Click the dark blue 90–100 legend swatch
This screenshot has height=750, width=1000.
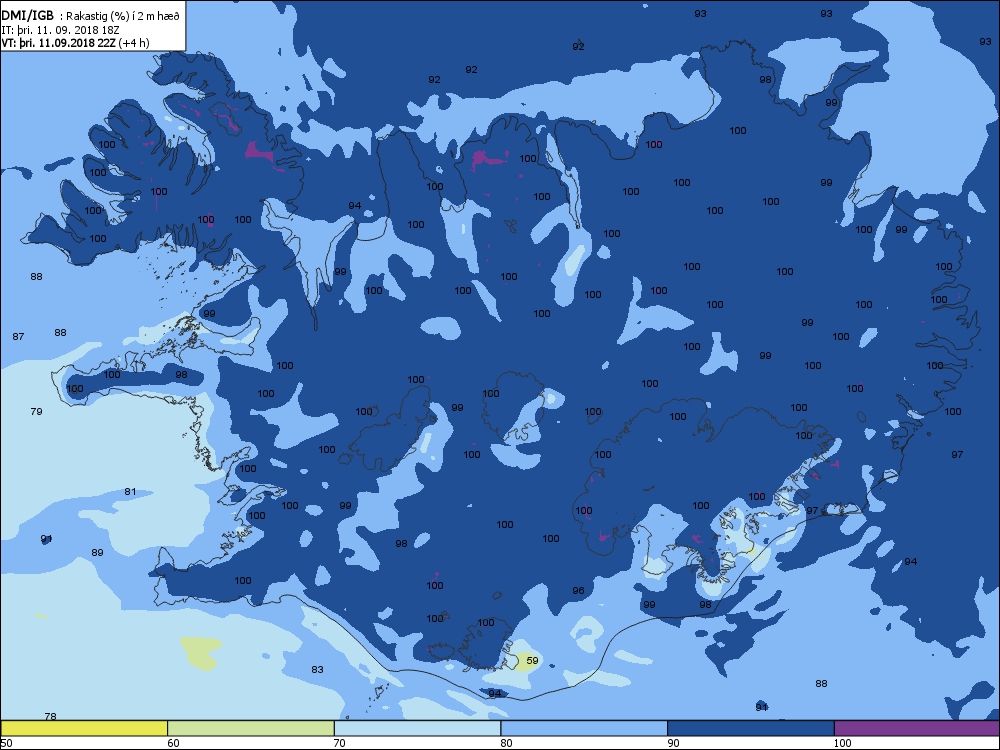pyautogui.click(x=751, y=728)
